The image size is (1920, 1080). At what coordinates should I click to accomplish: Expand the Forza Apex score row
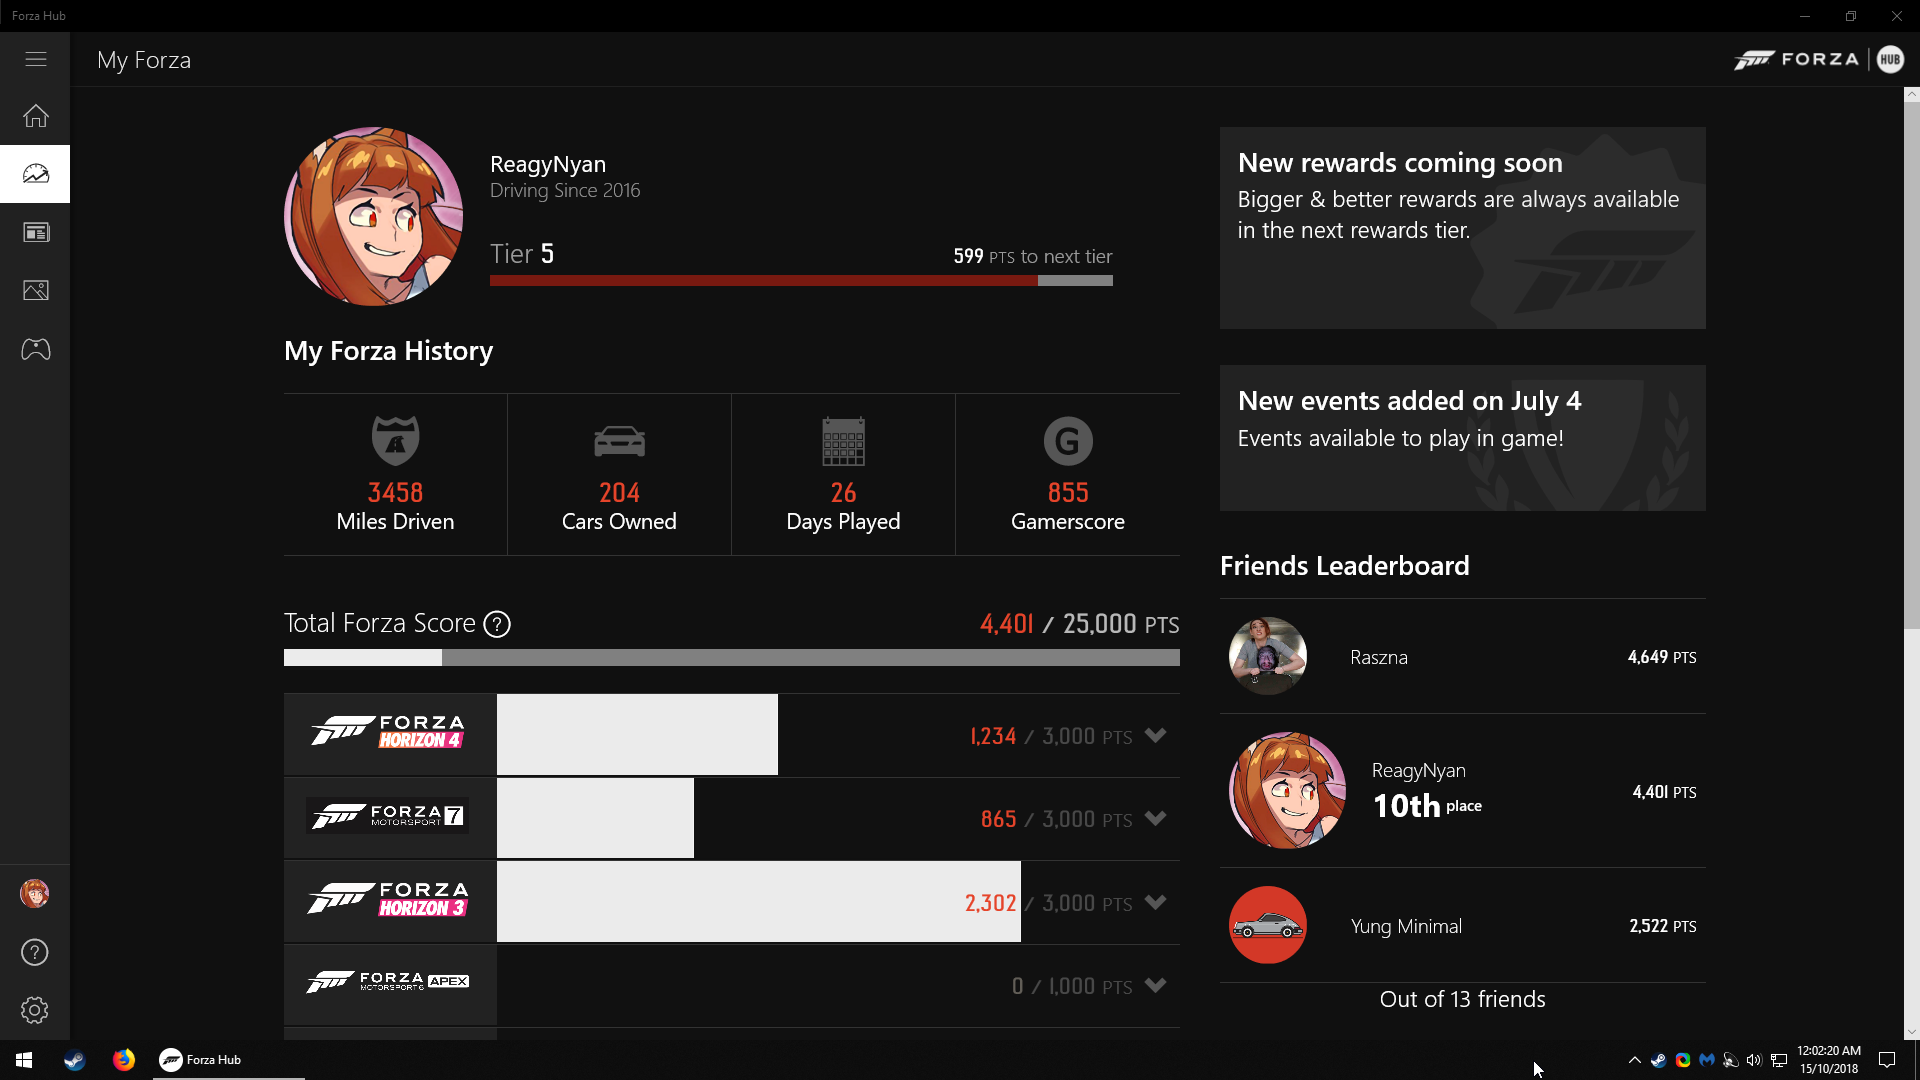1155,985
